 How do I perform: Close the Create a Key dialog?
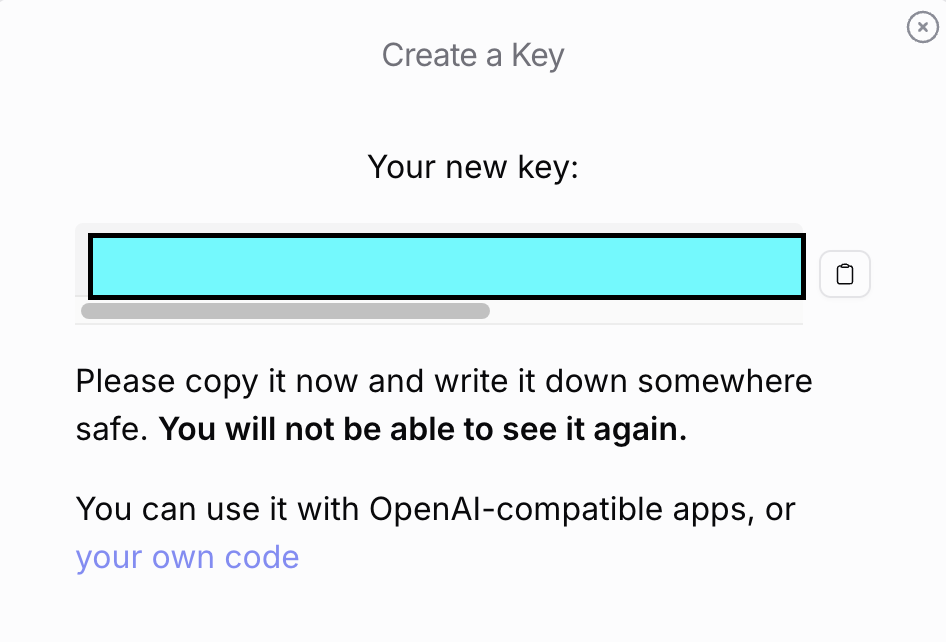(x=922, y=27)
